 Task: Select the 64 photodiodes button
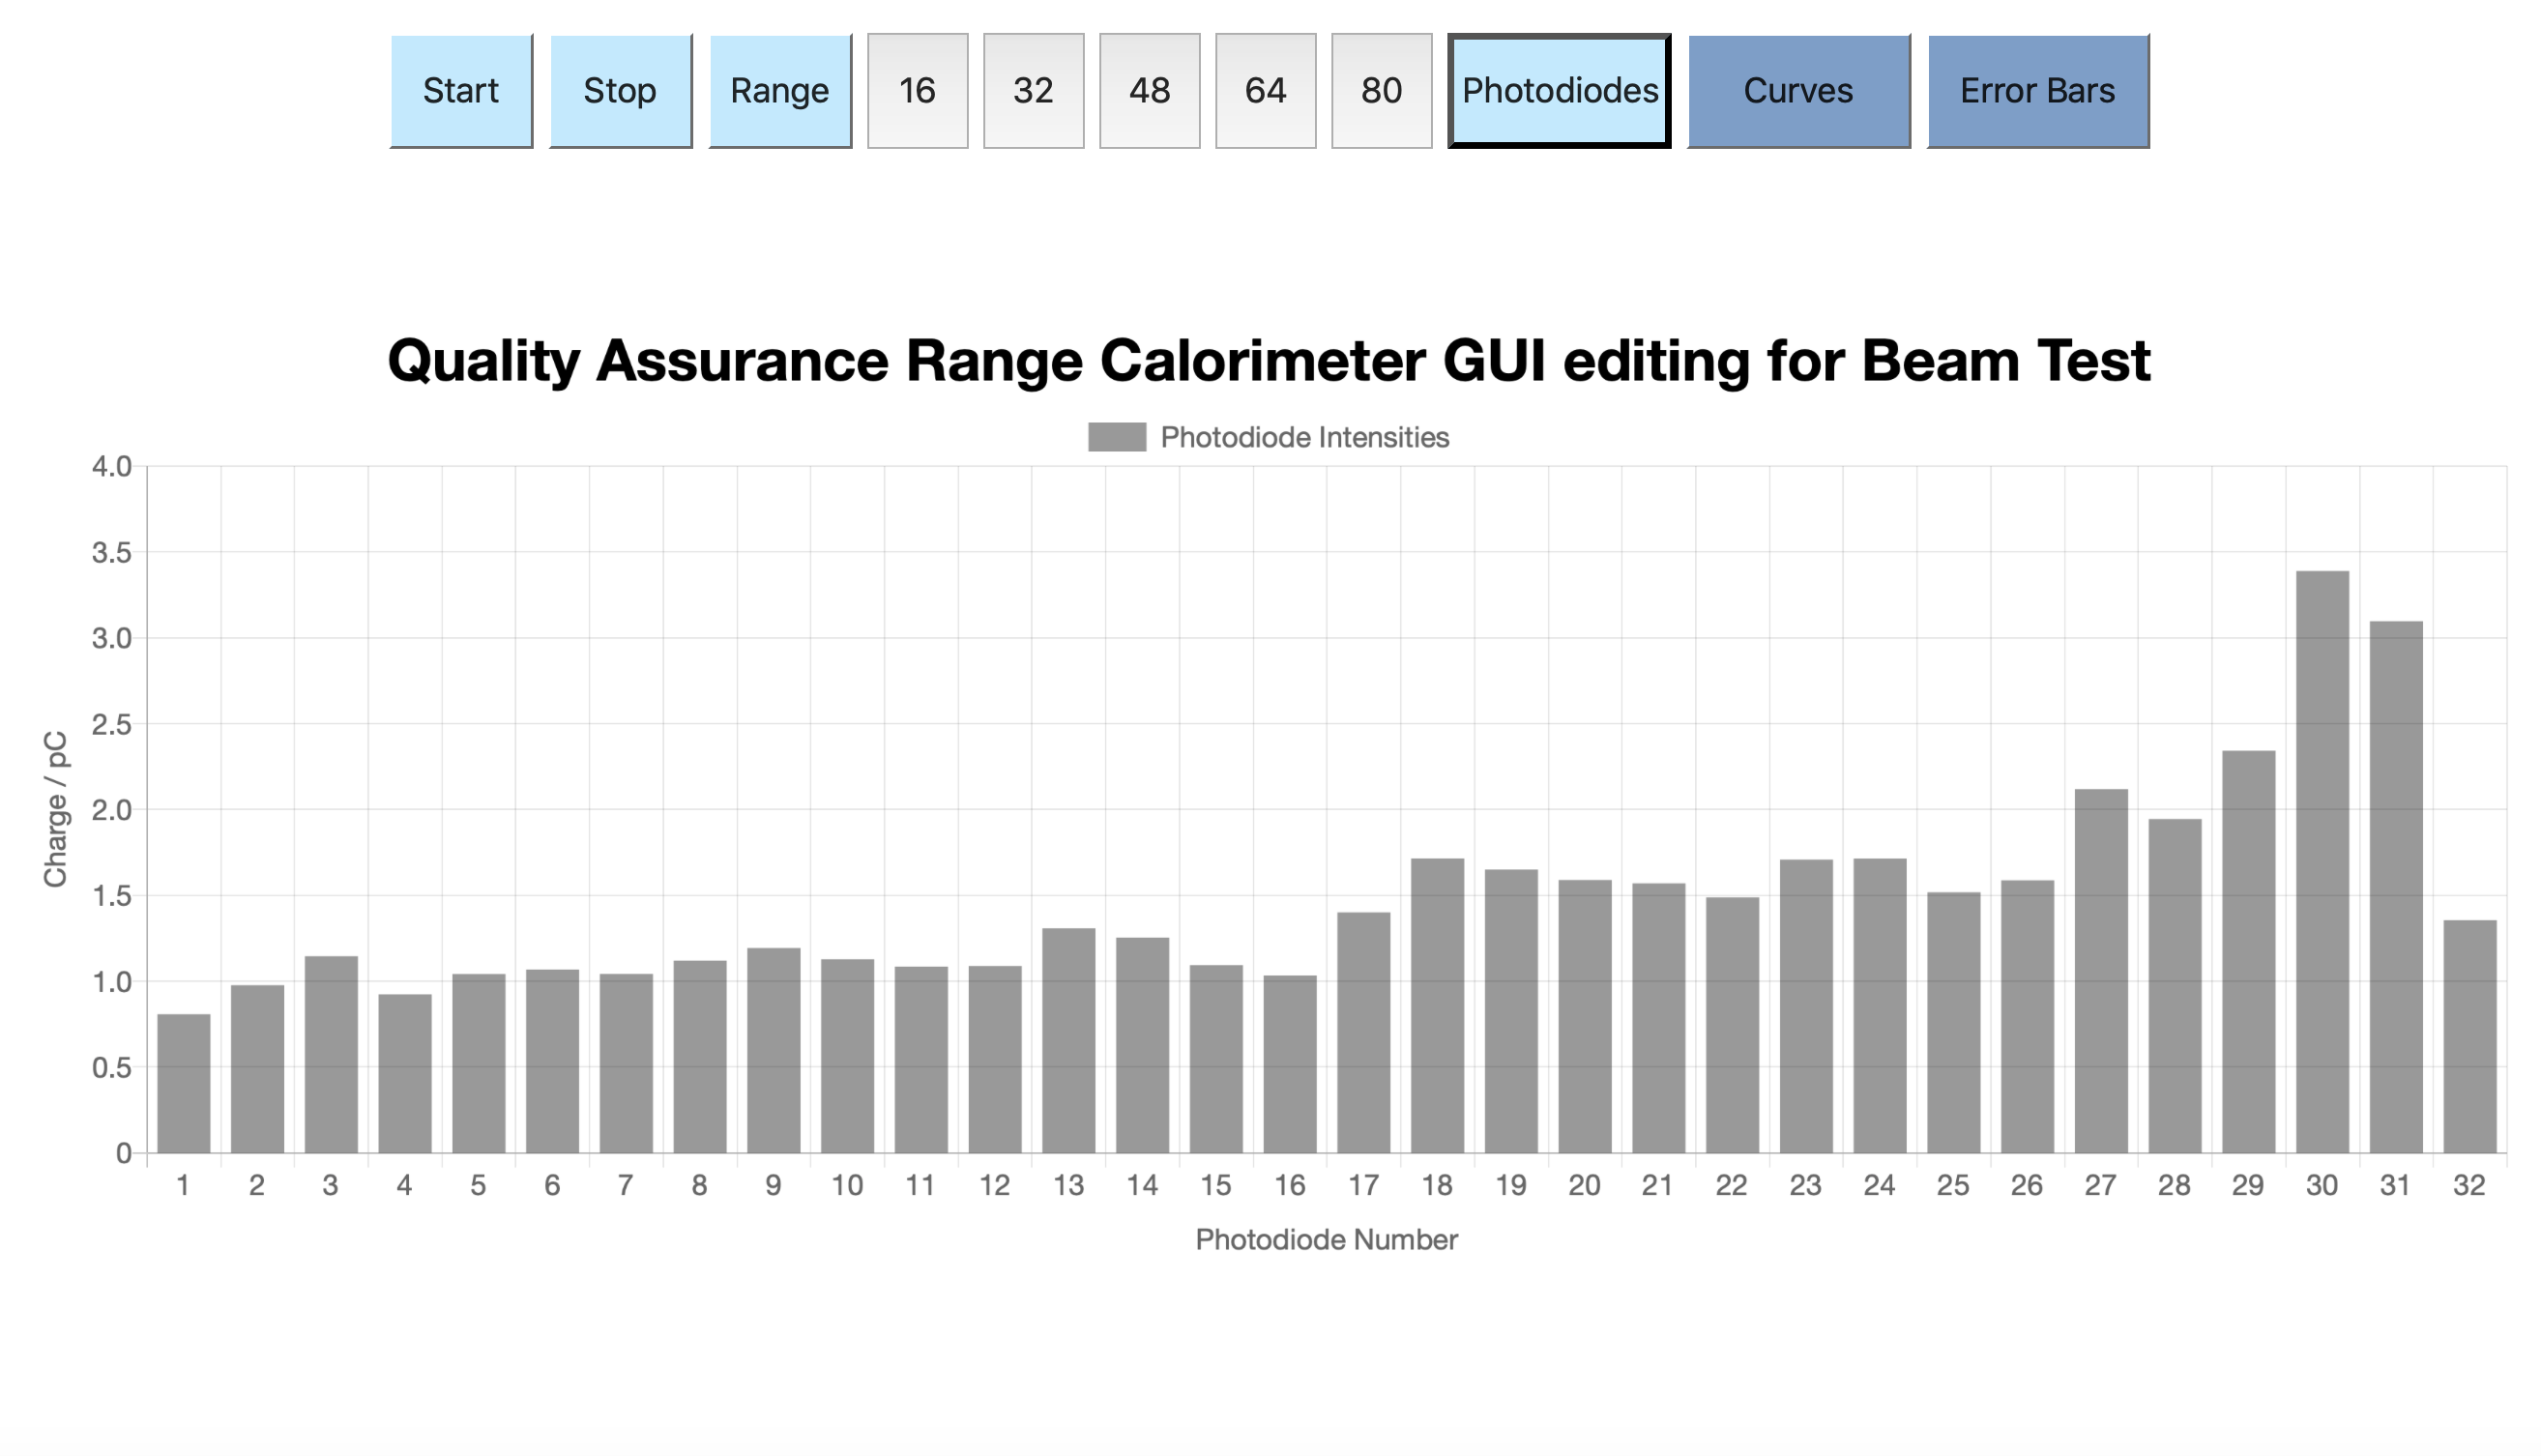(x=1265, y=91)
